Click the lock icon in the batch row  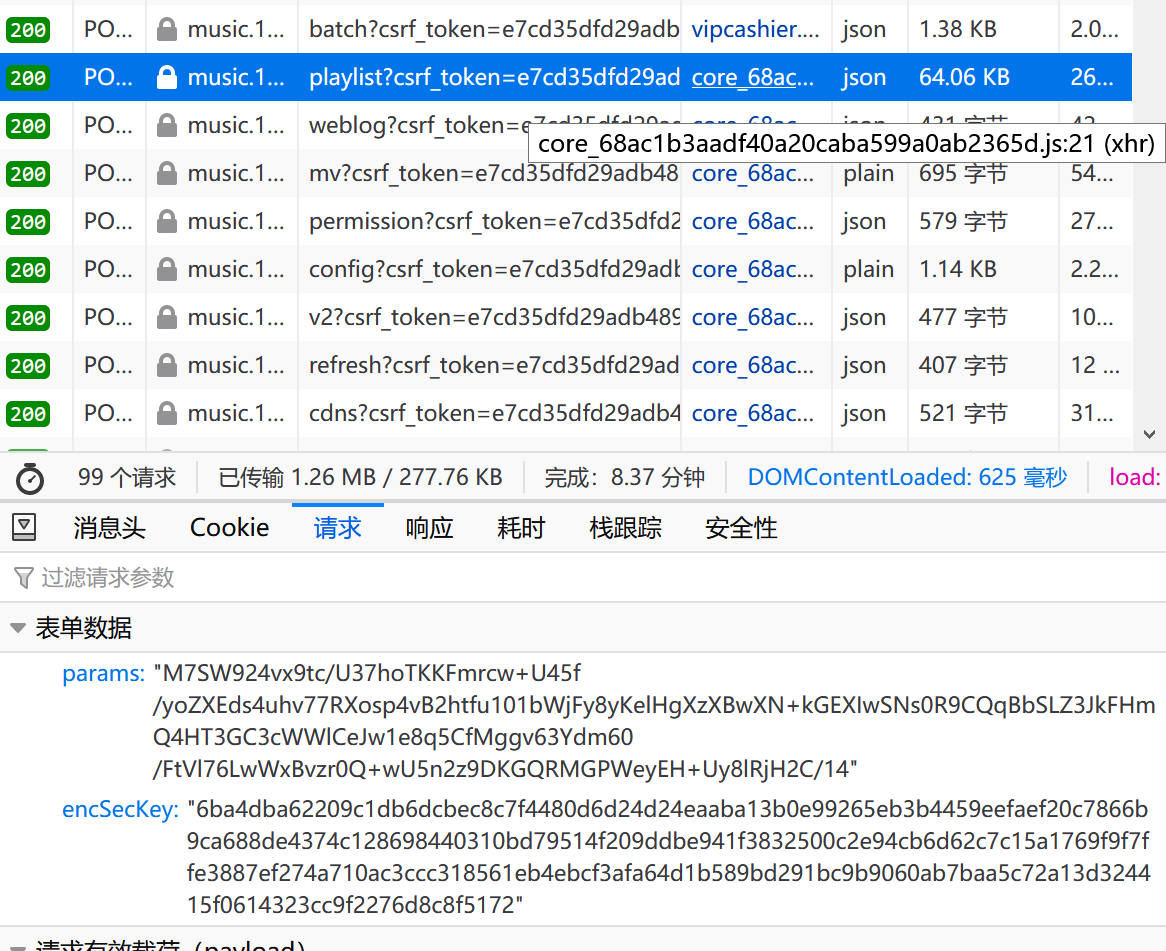(167, 30)
